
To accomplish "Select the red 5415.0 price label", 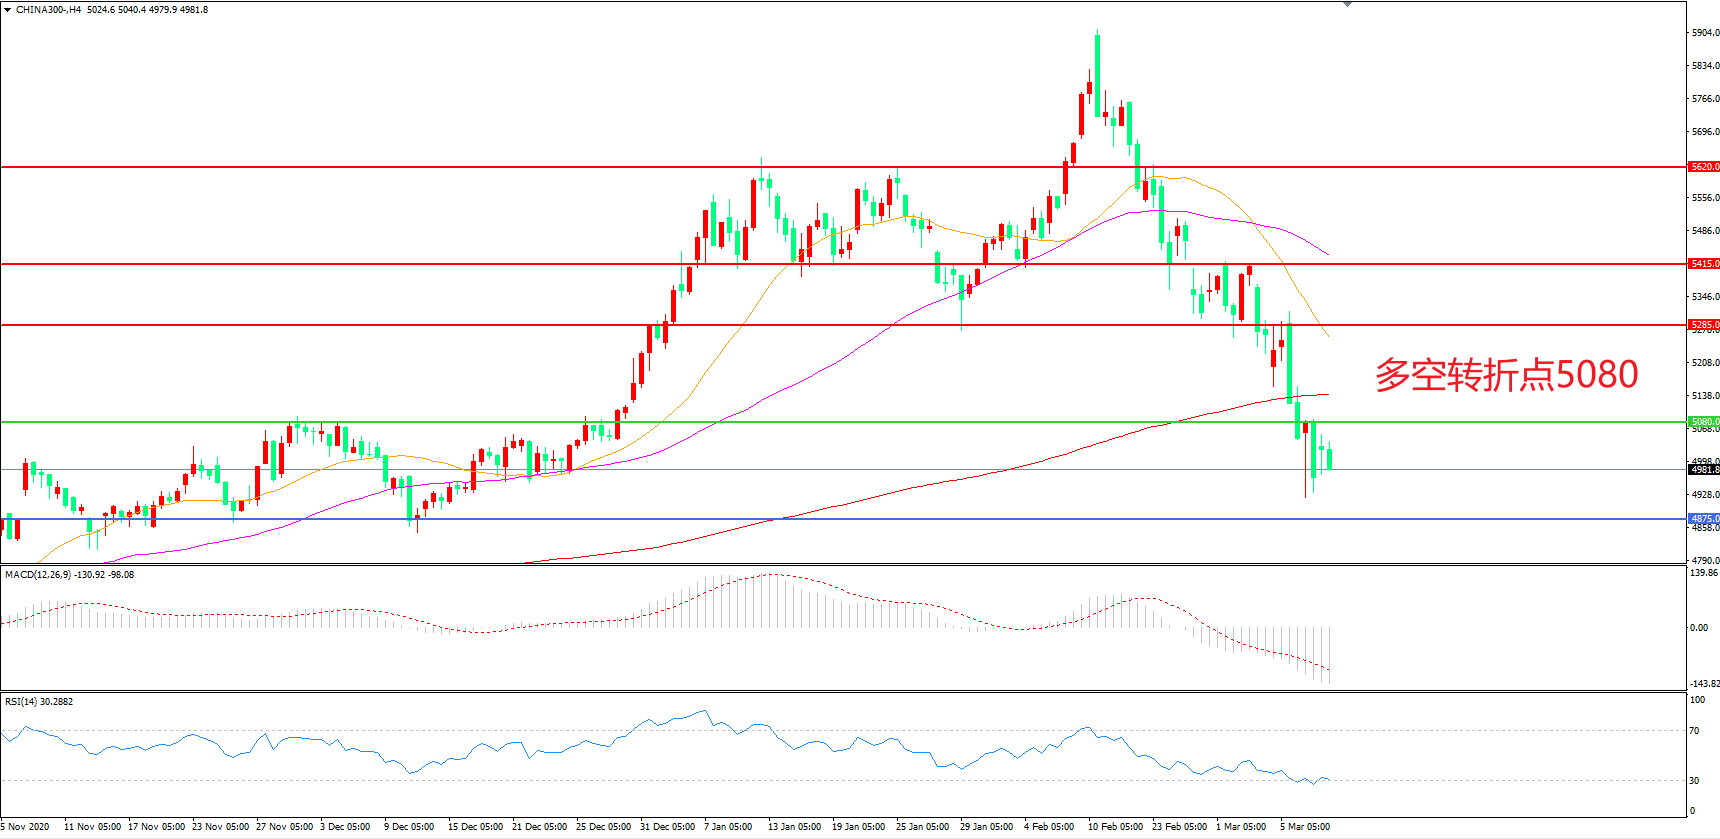I will coord(1704,264).
